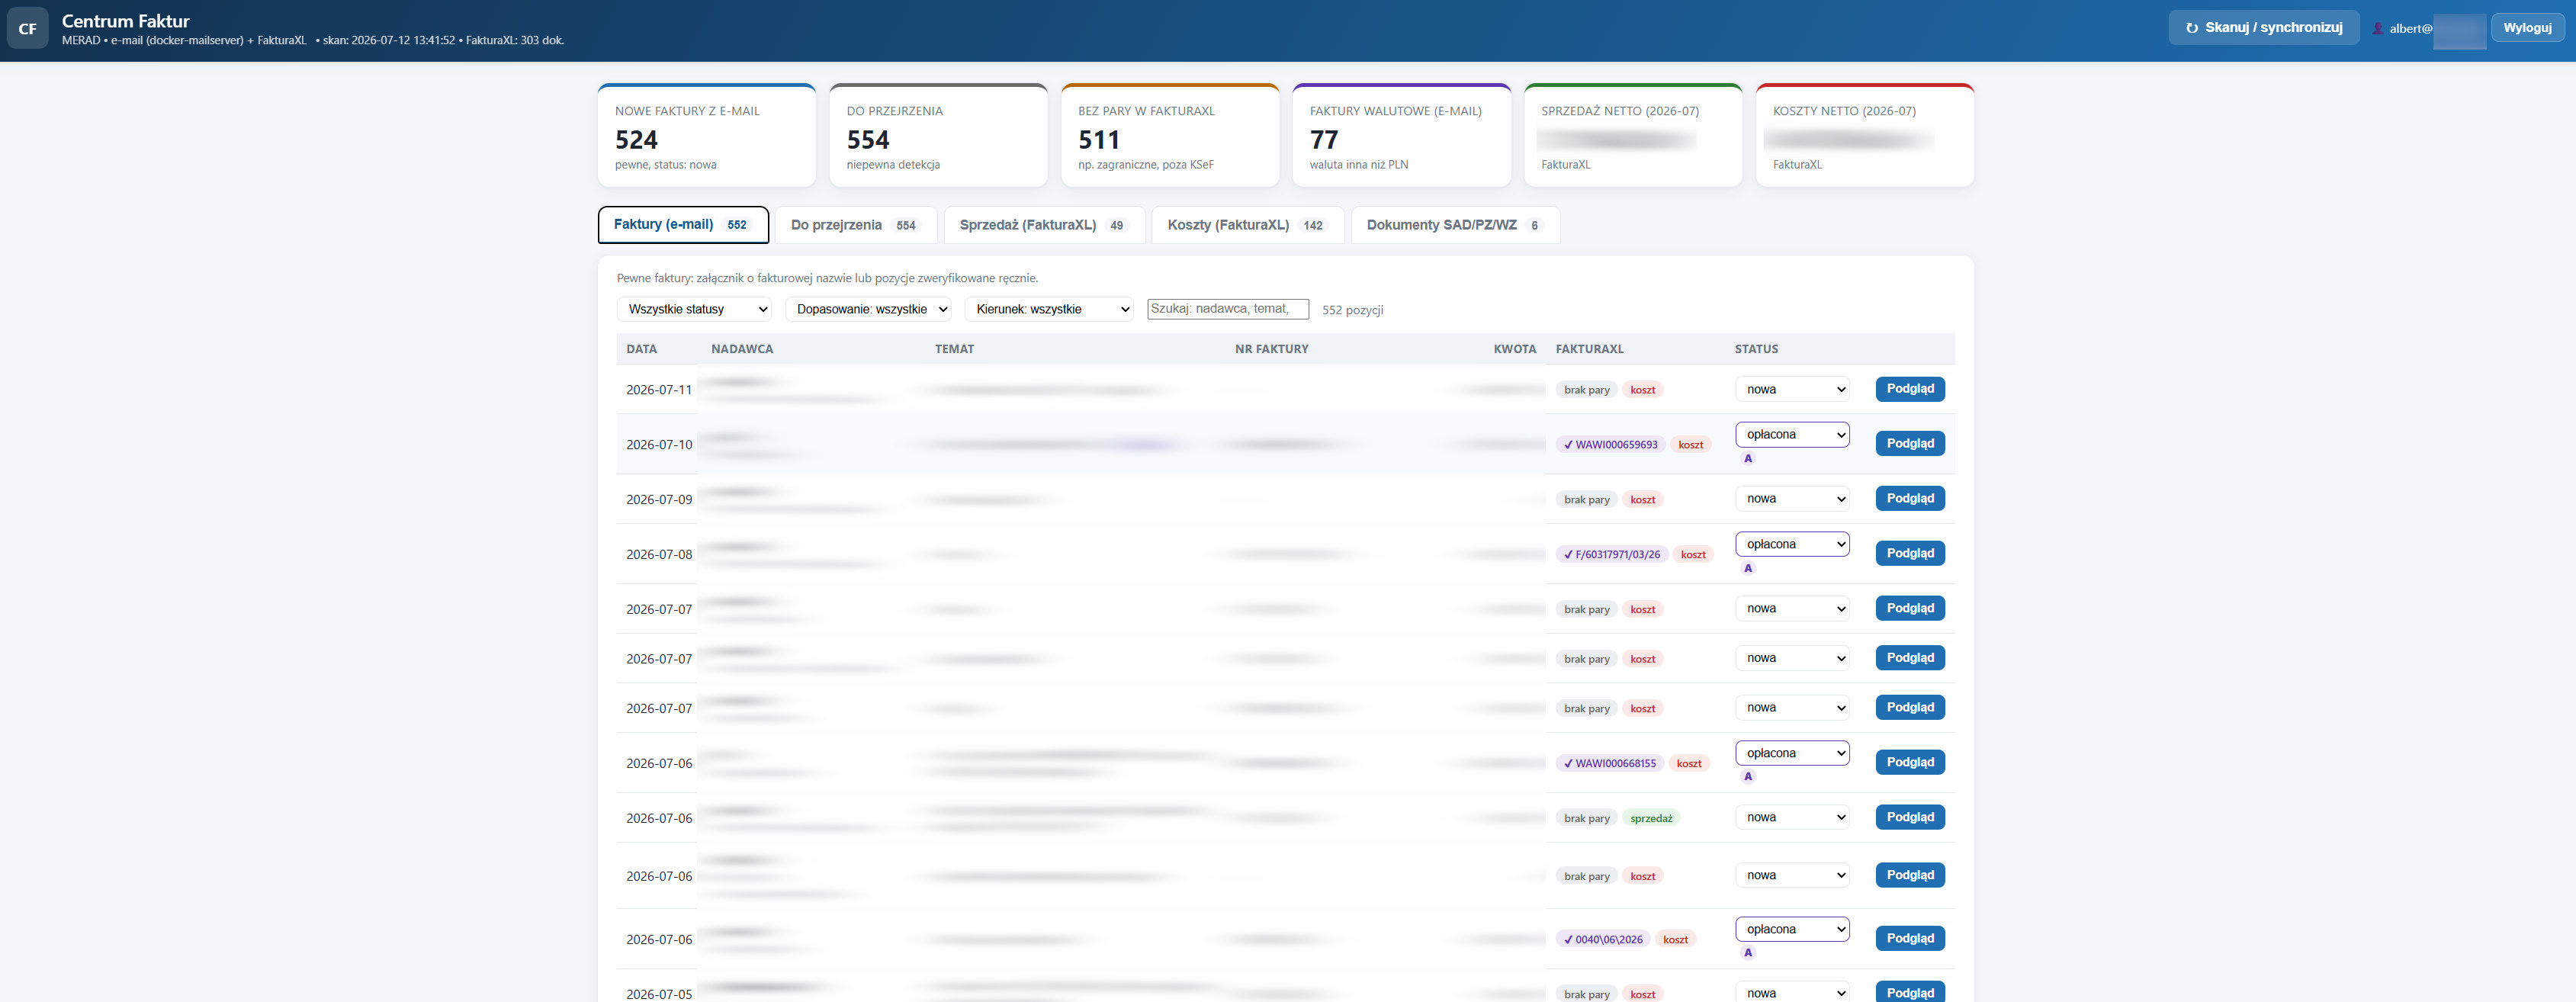Screen dimensions: 2576x1002
Task: Click the STATUS column header
Action: [1757, 350]
